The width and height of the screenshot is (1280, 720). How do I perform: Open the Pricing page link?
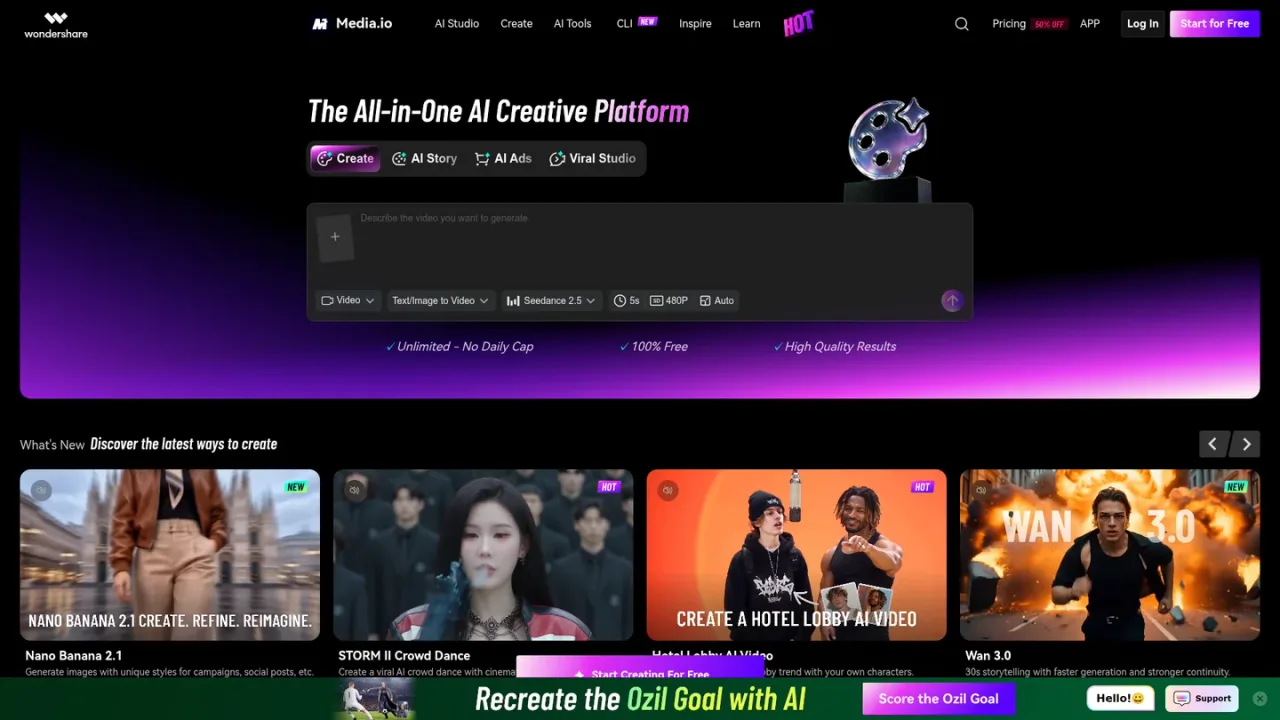point(1009,23)
